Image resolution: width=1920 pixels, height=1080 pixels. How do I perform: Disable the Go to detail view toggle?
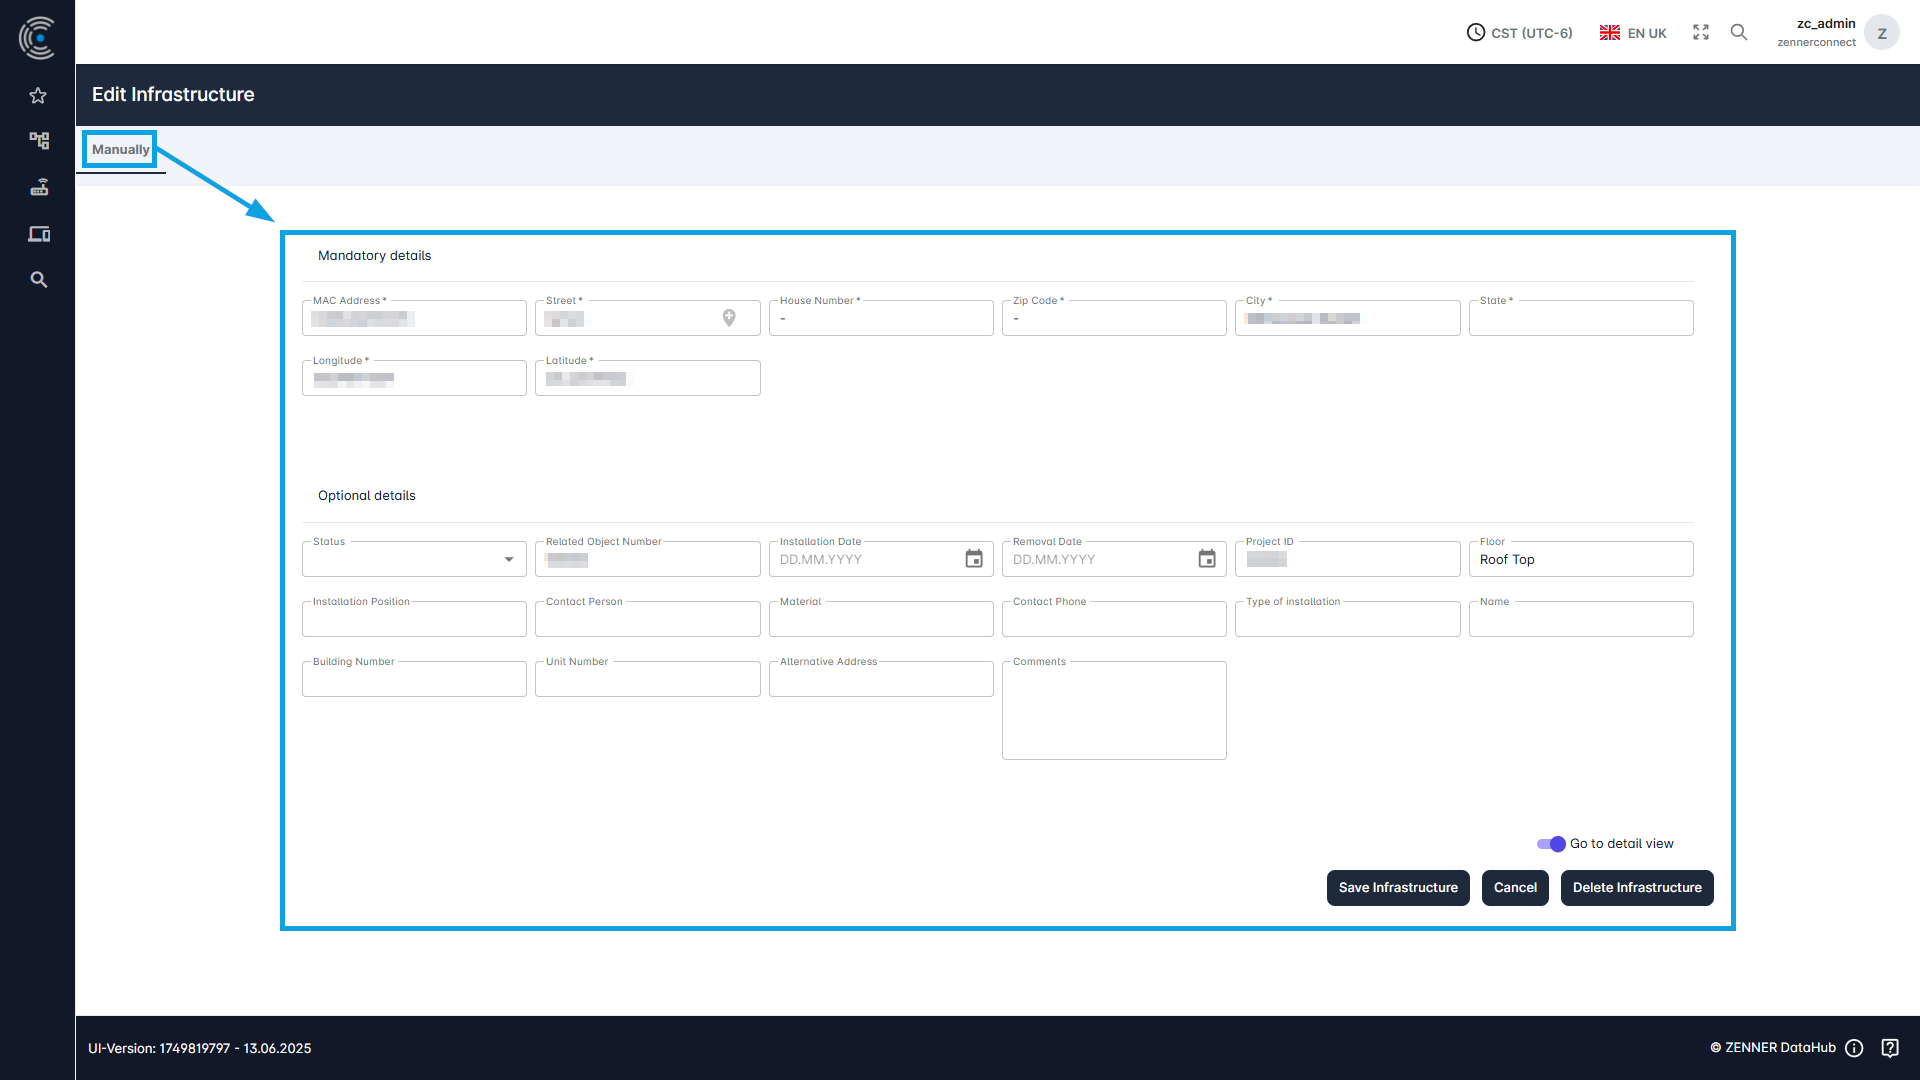(x=1551, y=844)
